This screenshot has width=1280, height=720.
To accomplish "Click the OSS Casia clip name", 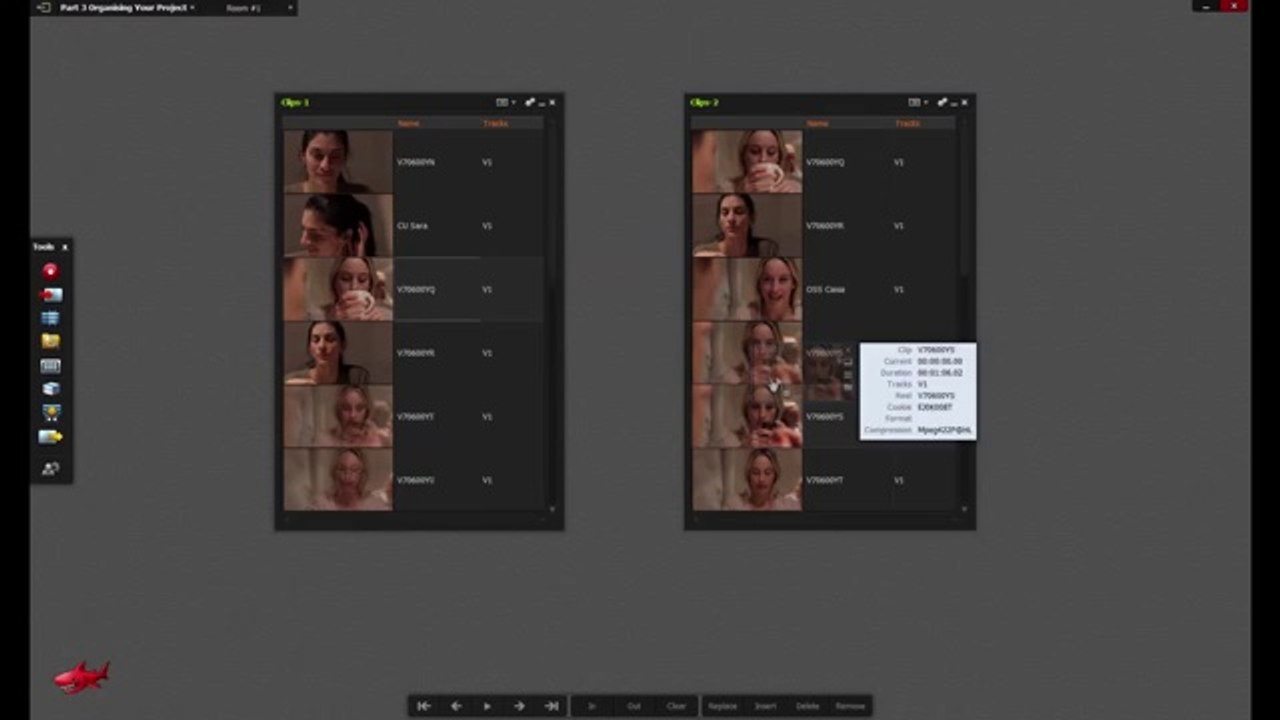I will point(825,290).
